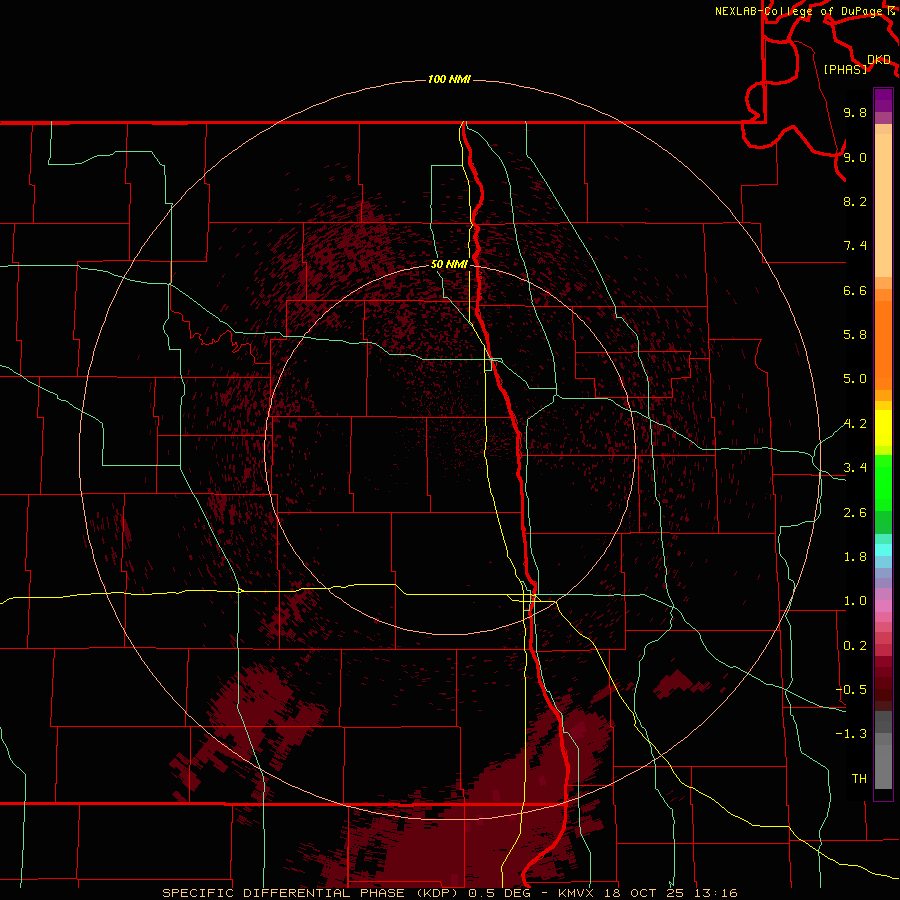Click the 1.8 legend value

click(x=855, y=557)
